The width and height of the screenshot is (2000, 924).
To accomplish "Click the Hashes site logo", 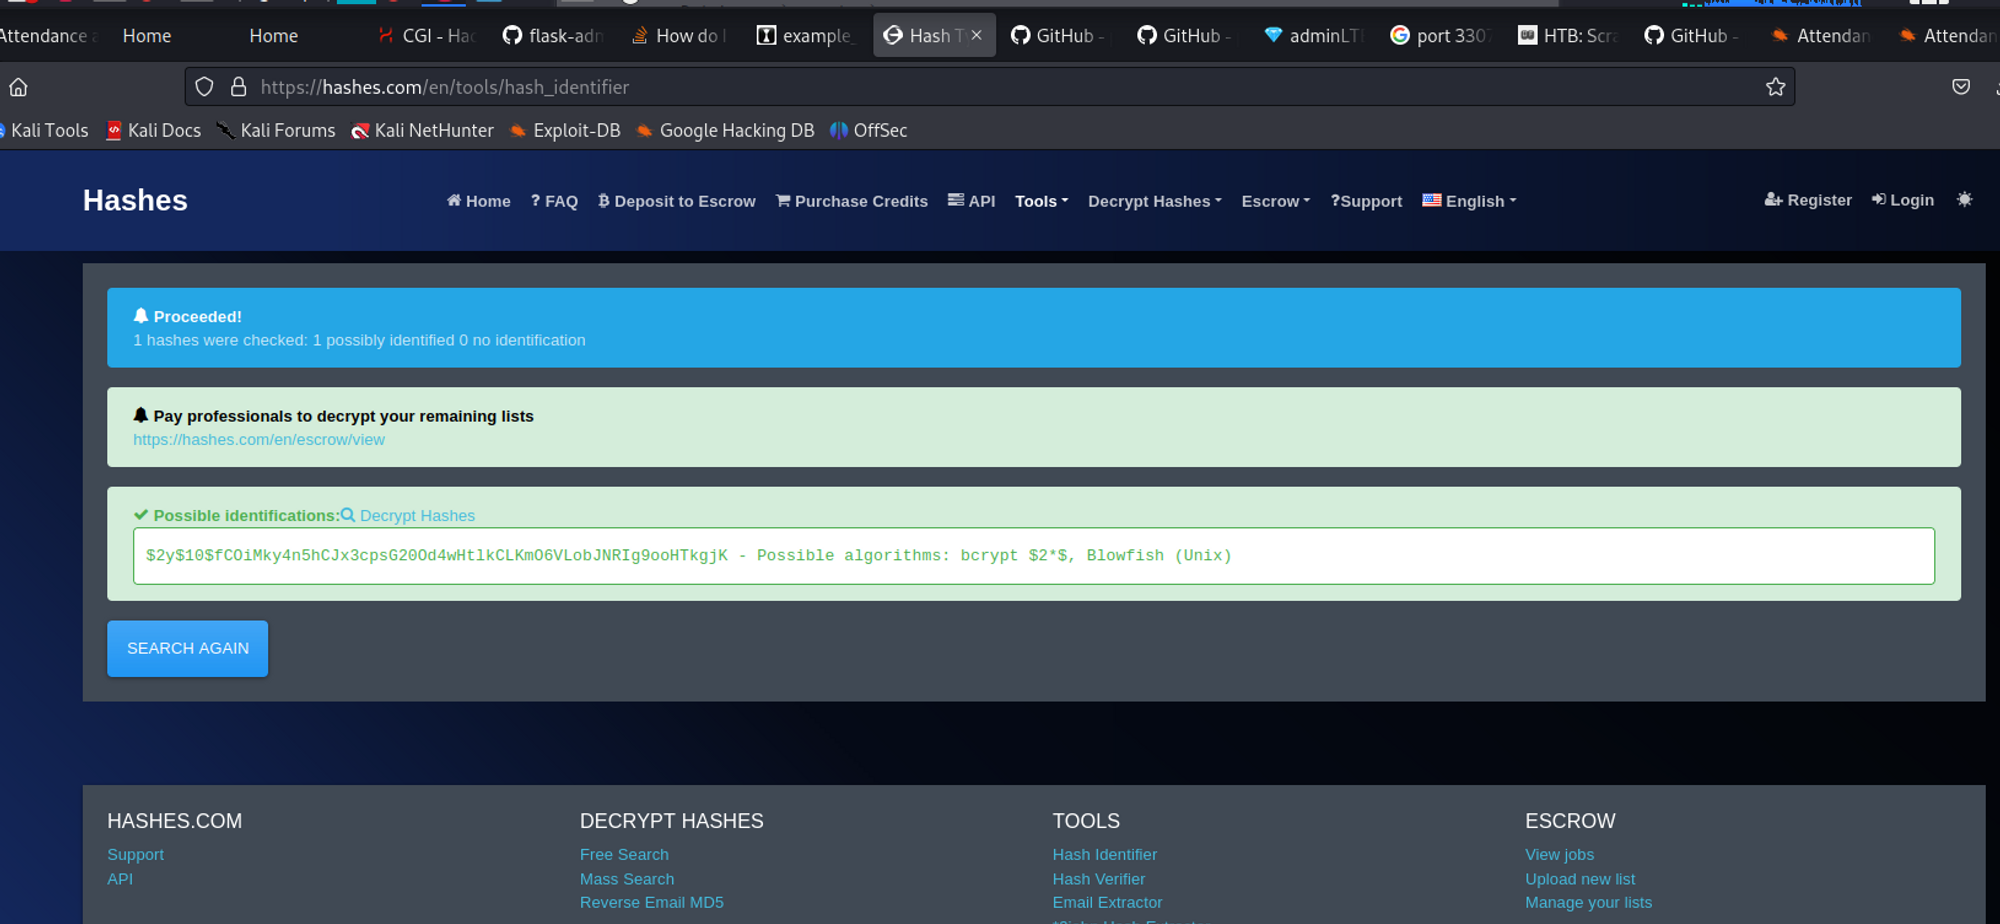I will (x=135, y=200).
